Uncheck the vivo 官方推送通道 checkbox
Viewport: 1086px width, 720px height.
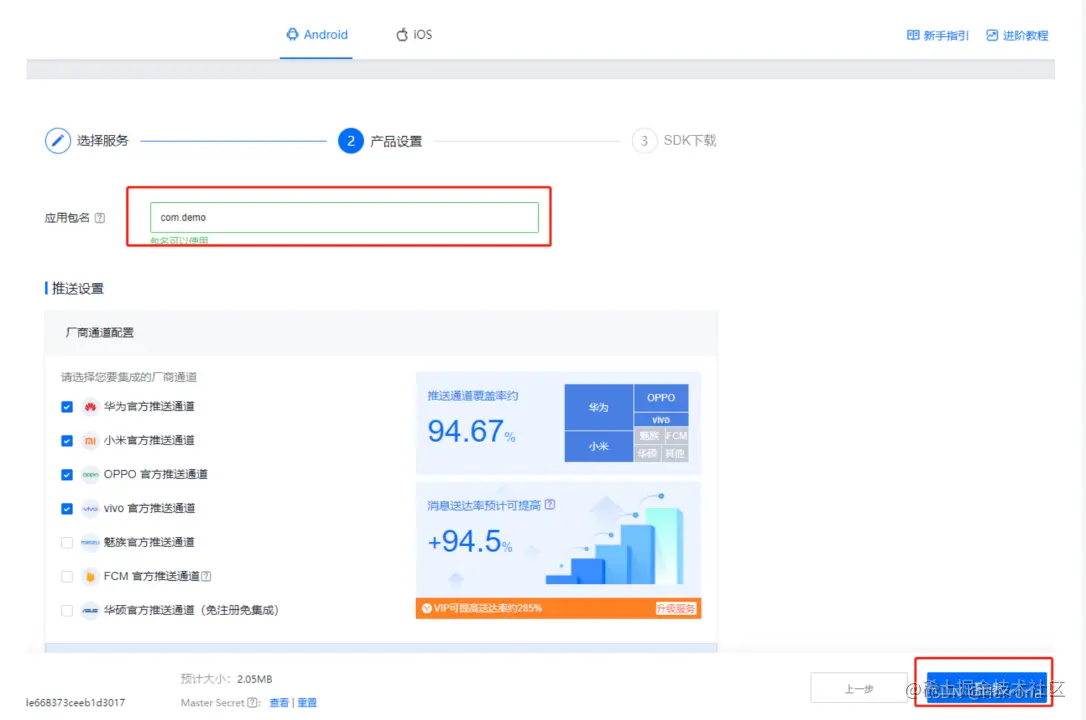(x=66, y=509)
